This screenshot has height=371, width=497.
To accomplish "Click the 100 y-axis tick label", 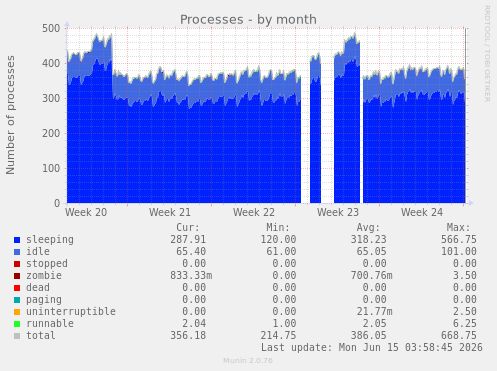I will click(51, 168).
